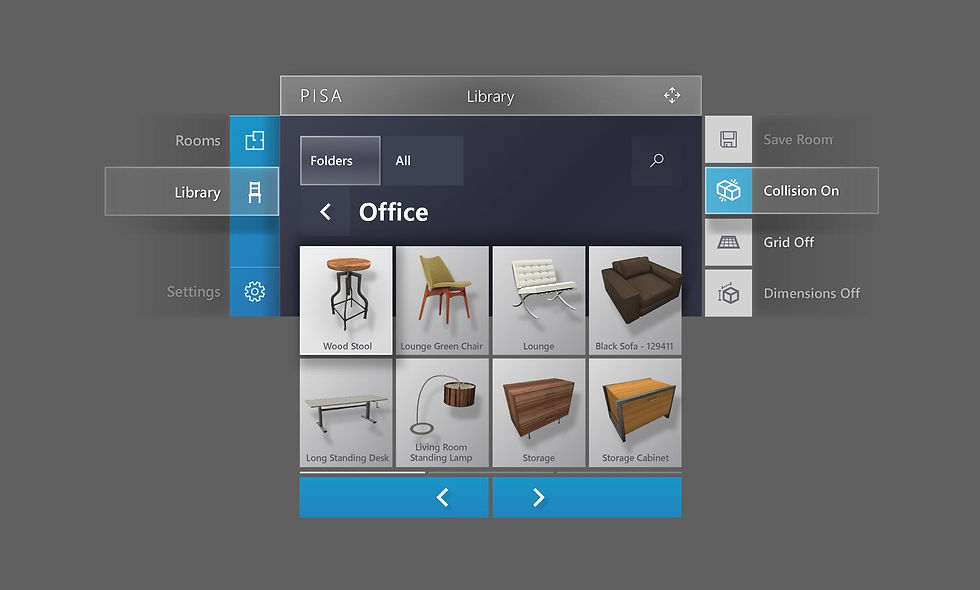The width and height of the screenshot is (980, 590).
Task: Select the Wood Stool item
Action: click(346, 301)
